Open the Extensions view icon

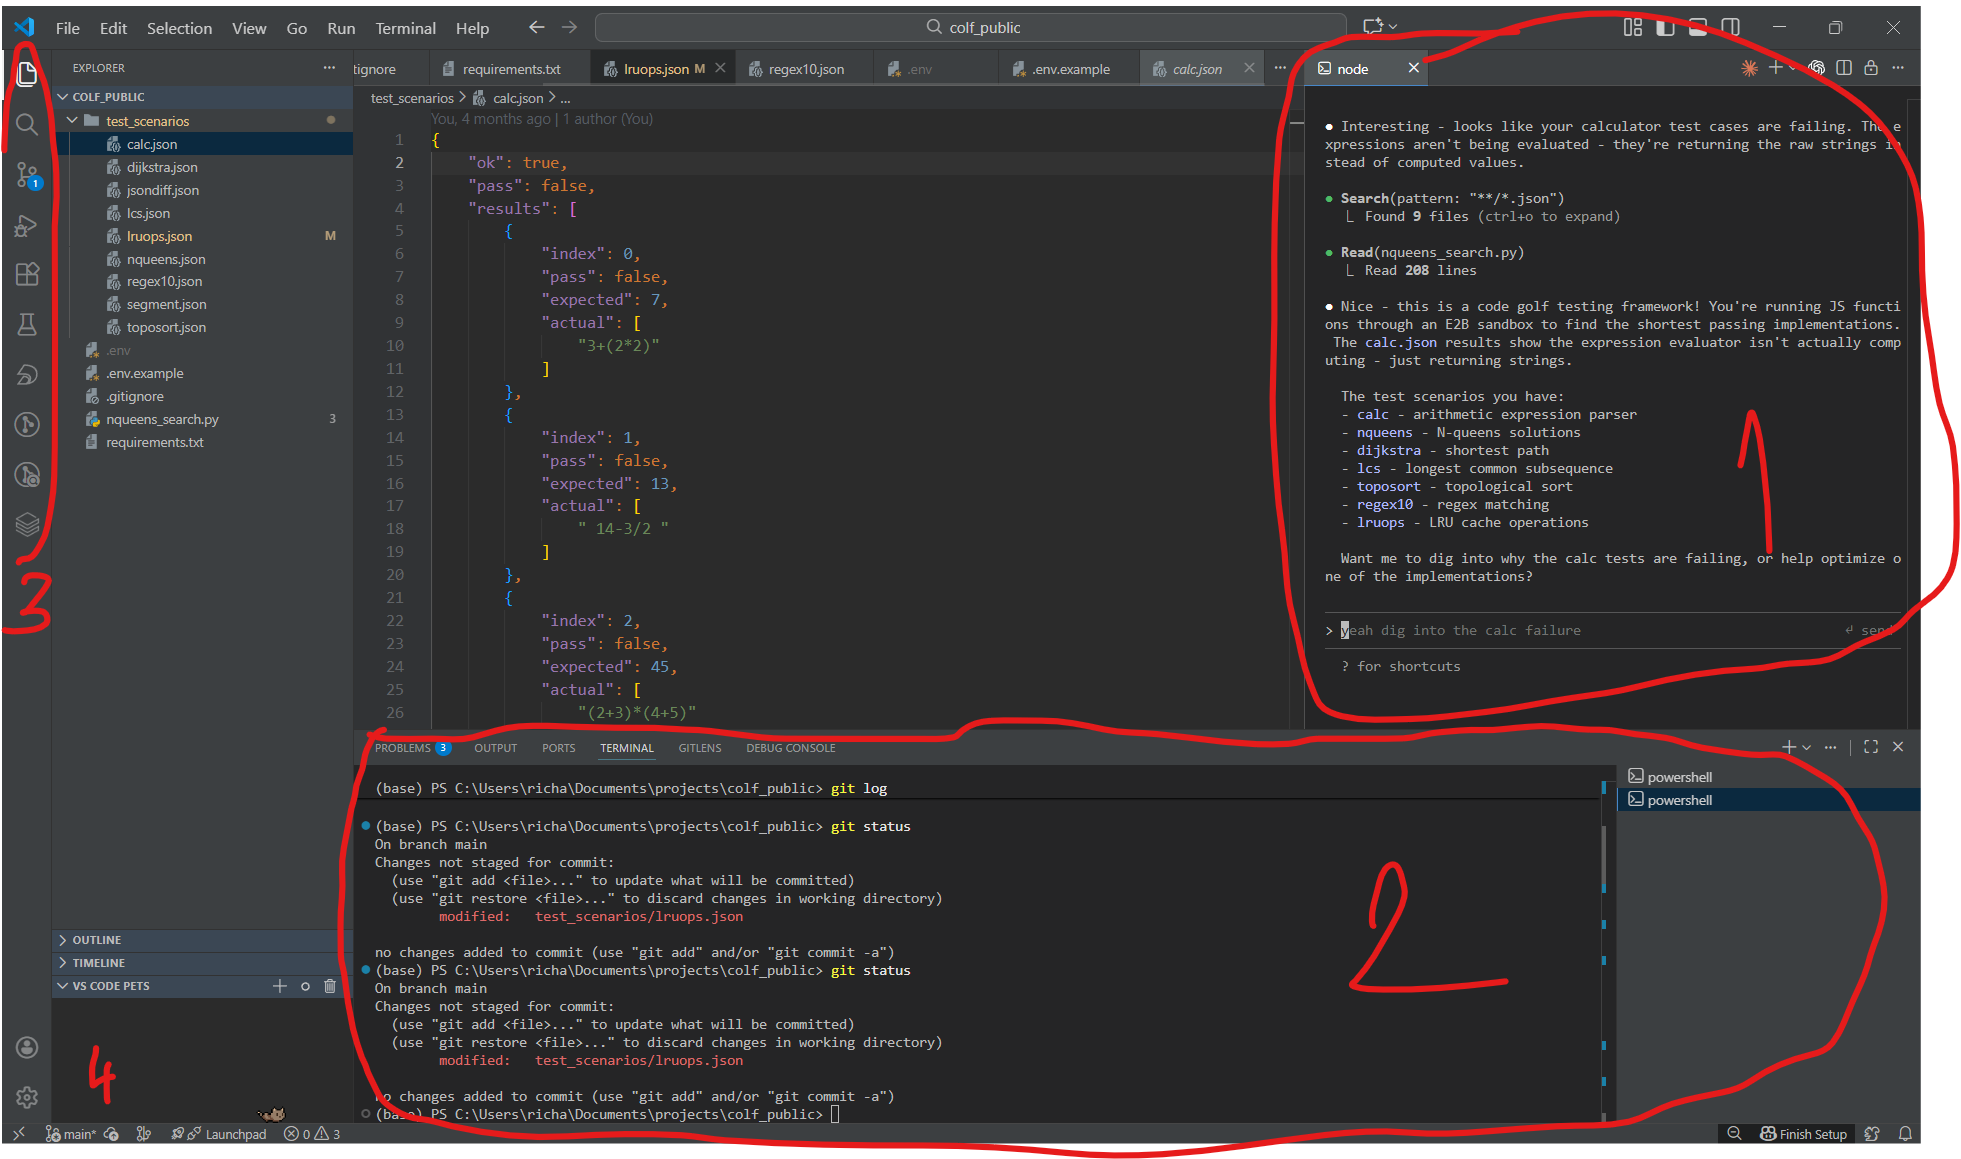[x=27, y=274]
